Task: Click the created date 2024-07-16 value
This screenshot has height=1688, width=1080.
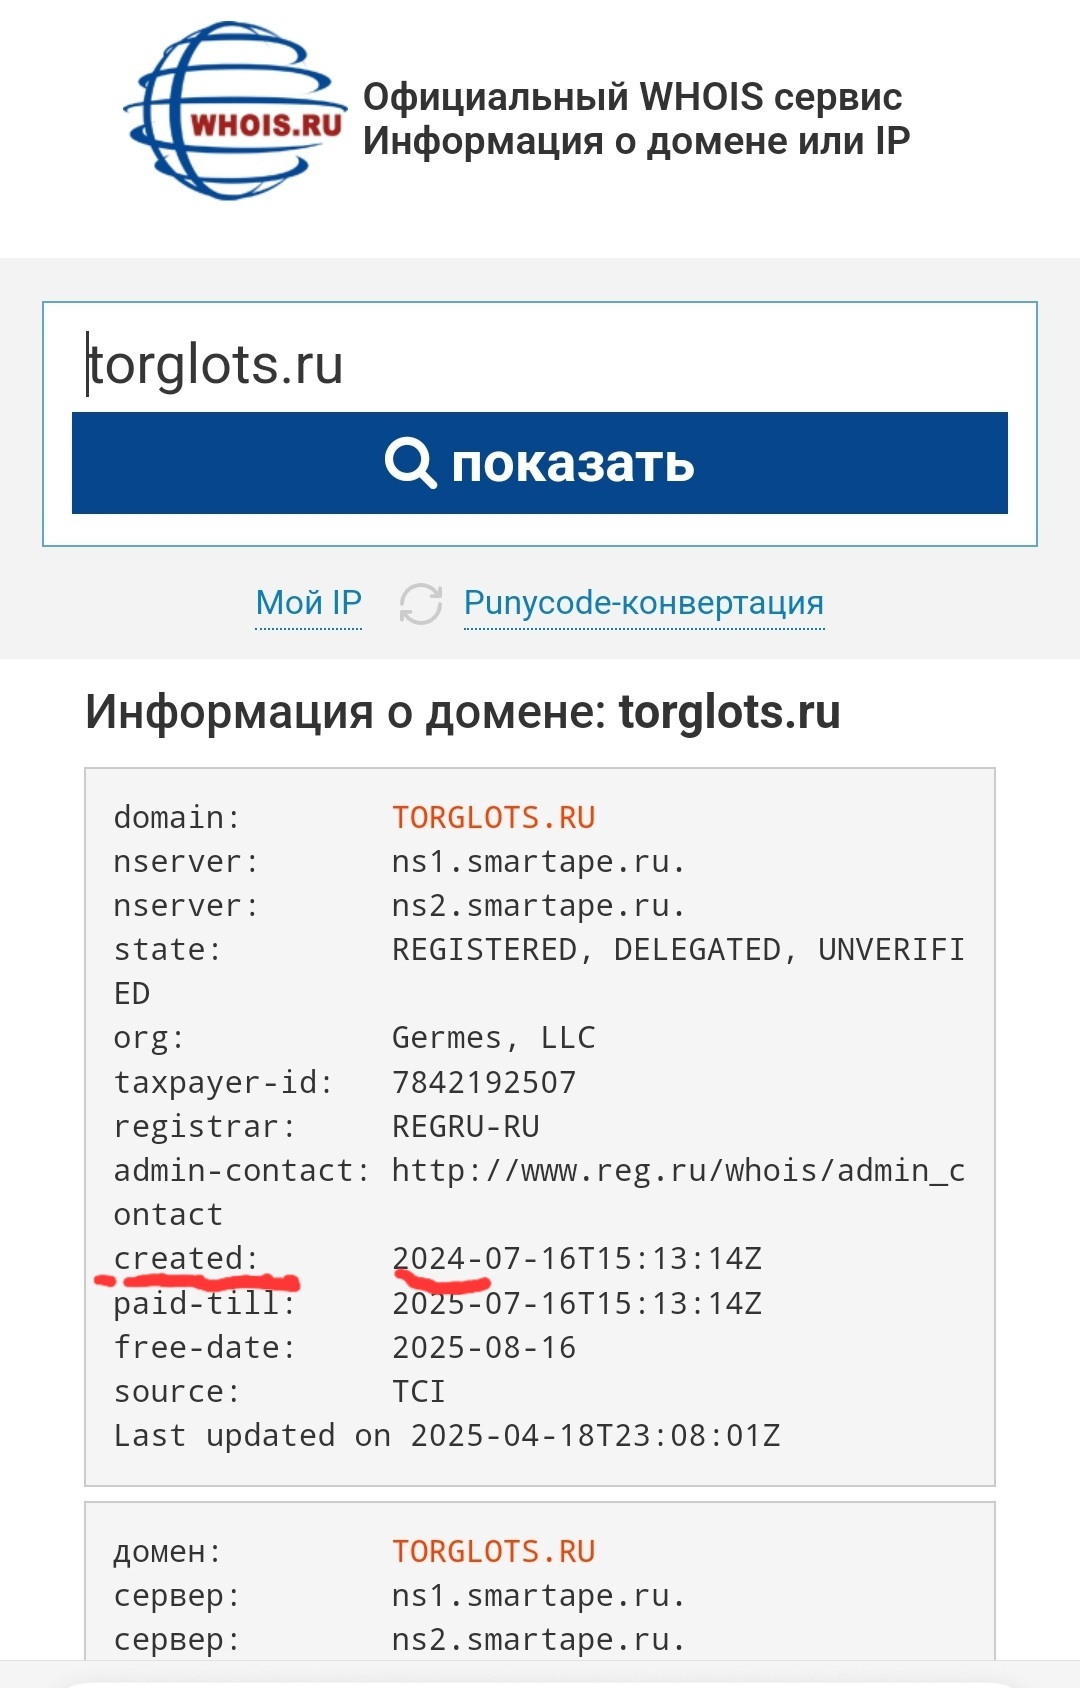Action: (576, 1258)
